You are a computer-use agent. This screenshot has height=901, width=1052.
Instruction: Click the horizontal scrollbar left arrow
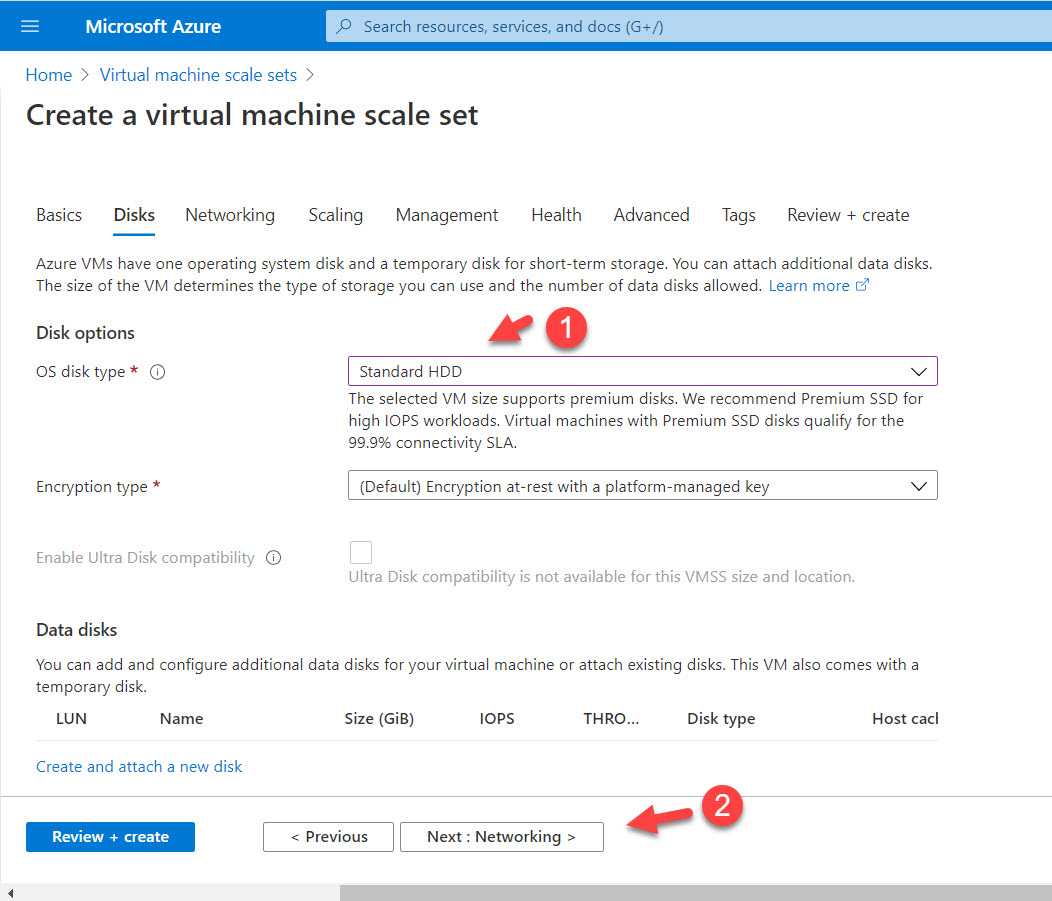[10, 892]
